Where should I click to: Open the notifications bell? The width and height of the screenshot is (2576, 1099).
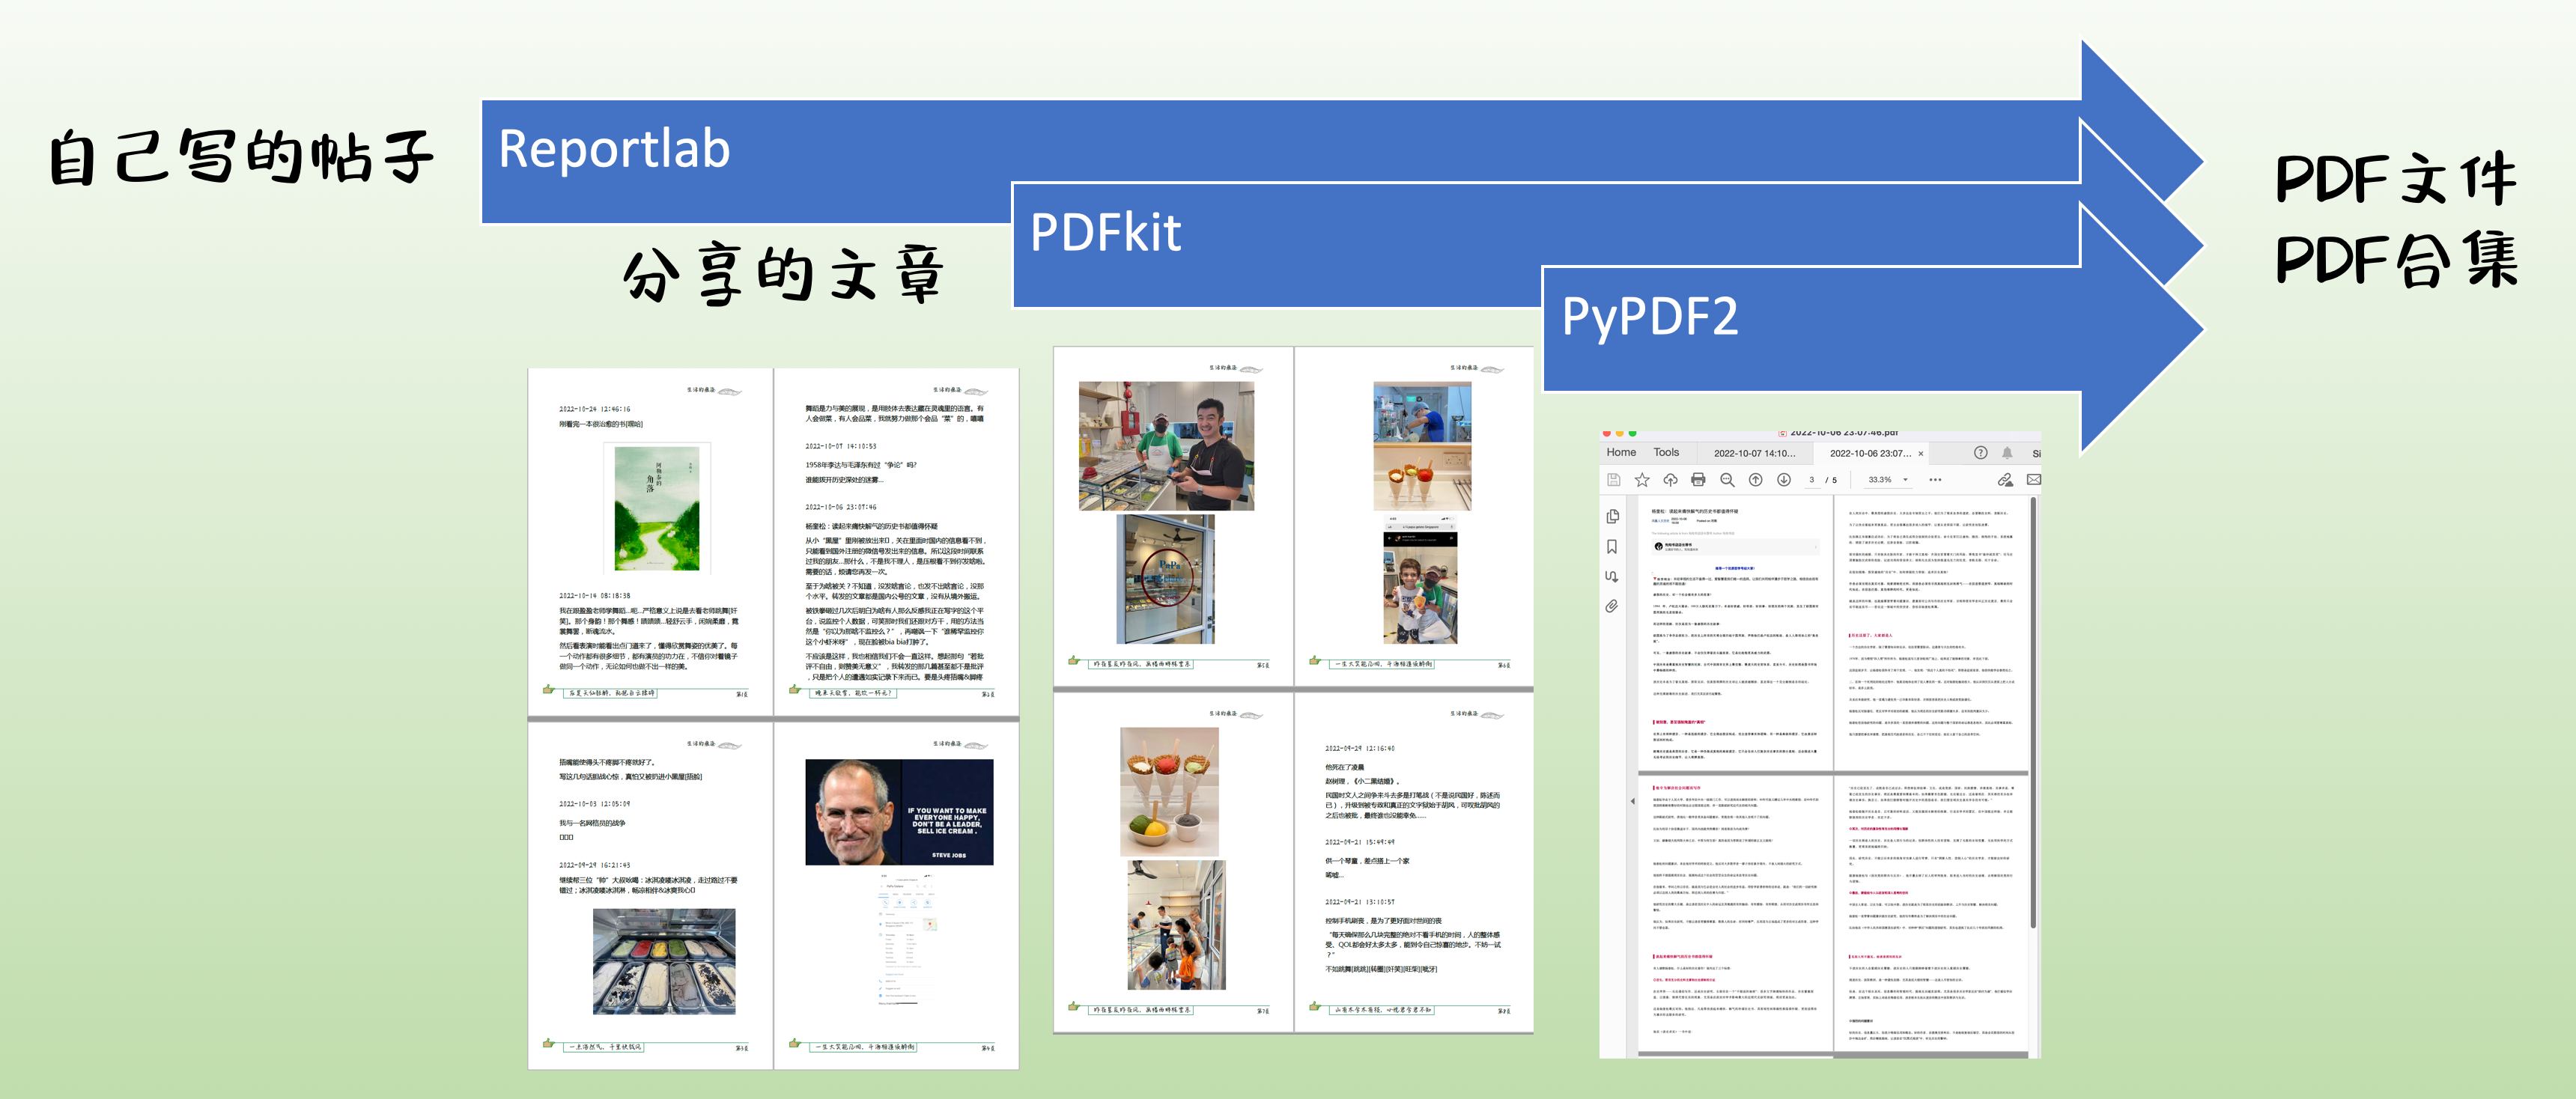point(2007,453)
